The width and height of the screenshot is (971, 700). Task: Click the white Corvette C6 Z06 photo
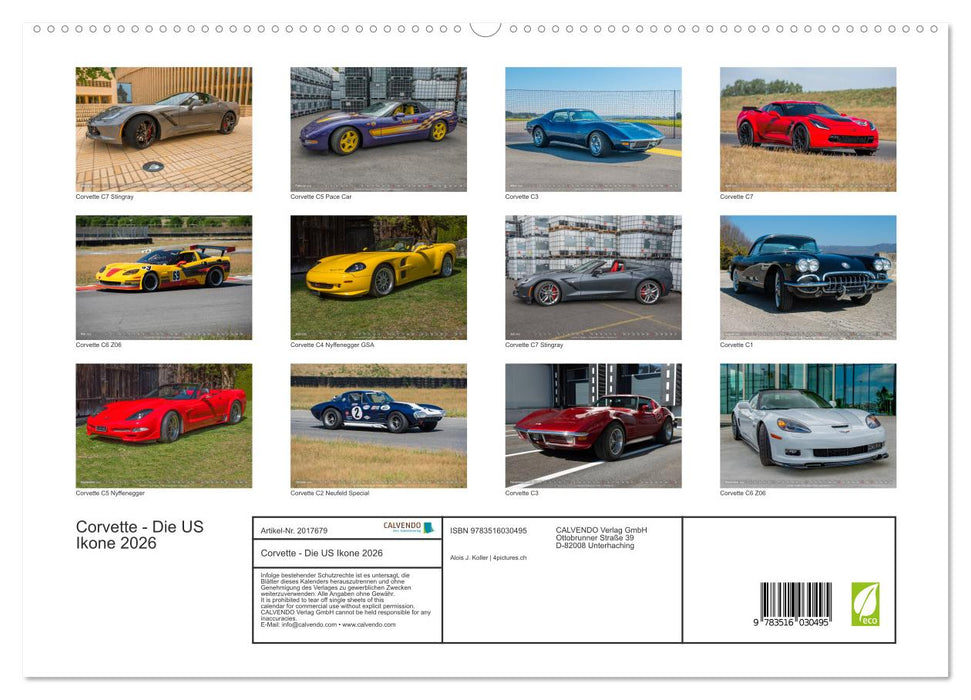tap(807, 424)
